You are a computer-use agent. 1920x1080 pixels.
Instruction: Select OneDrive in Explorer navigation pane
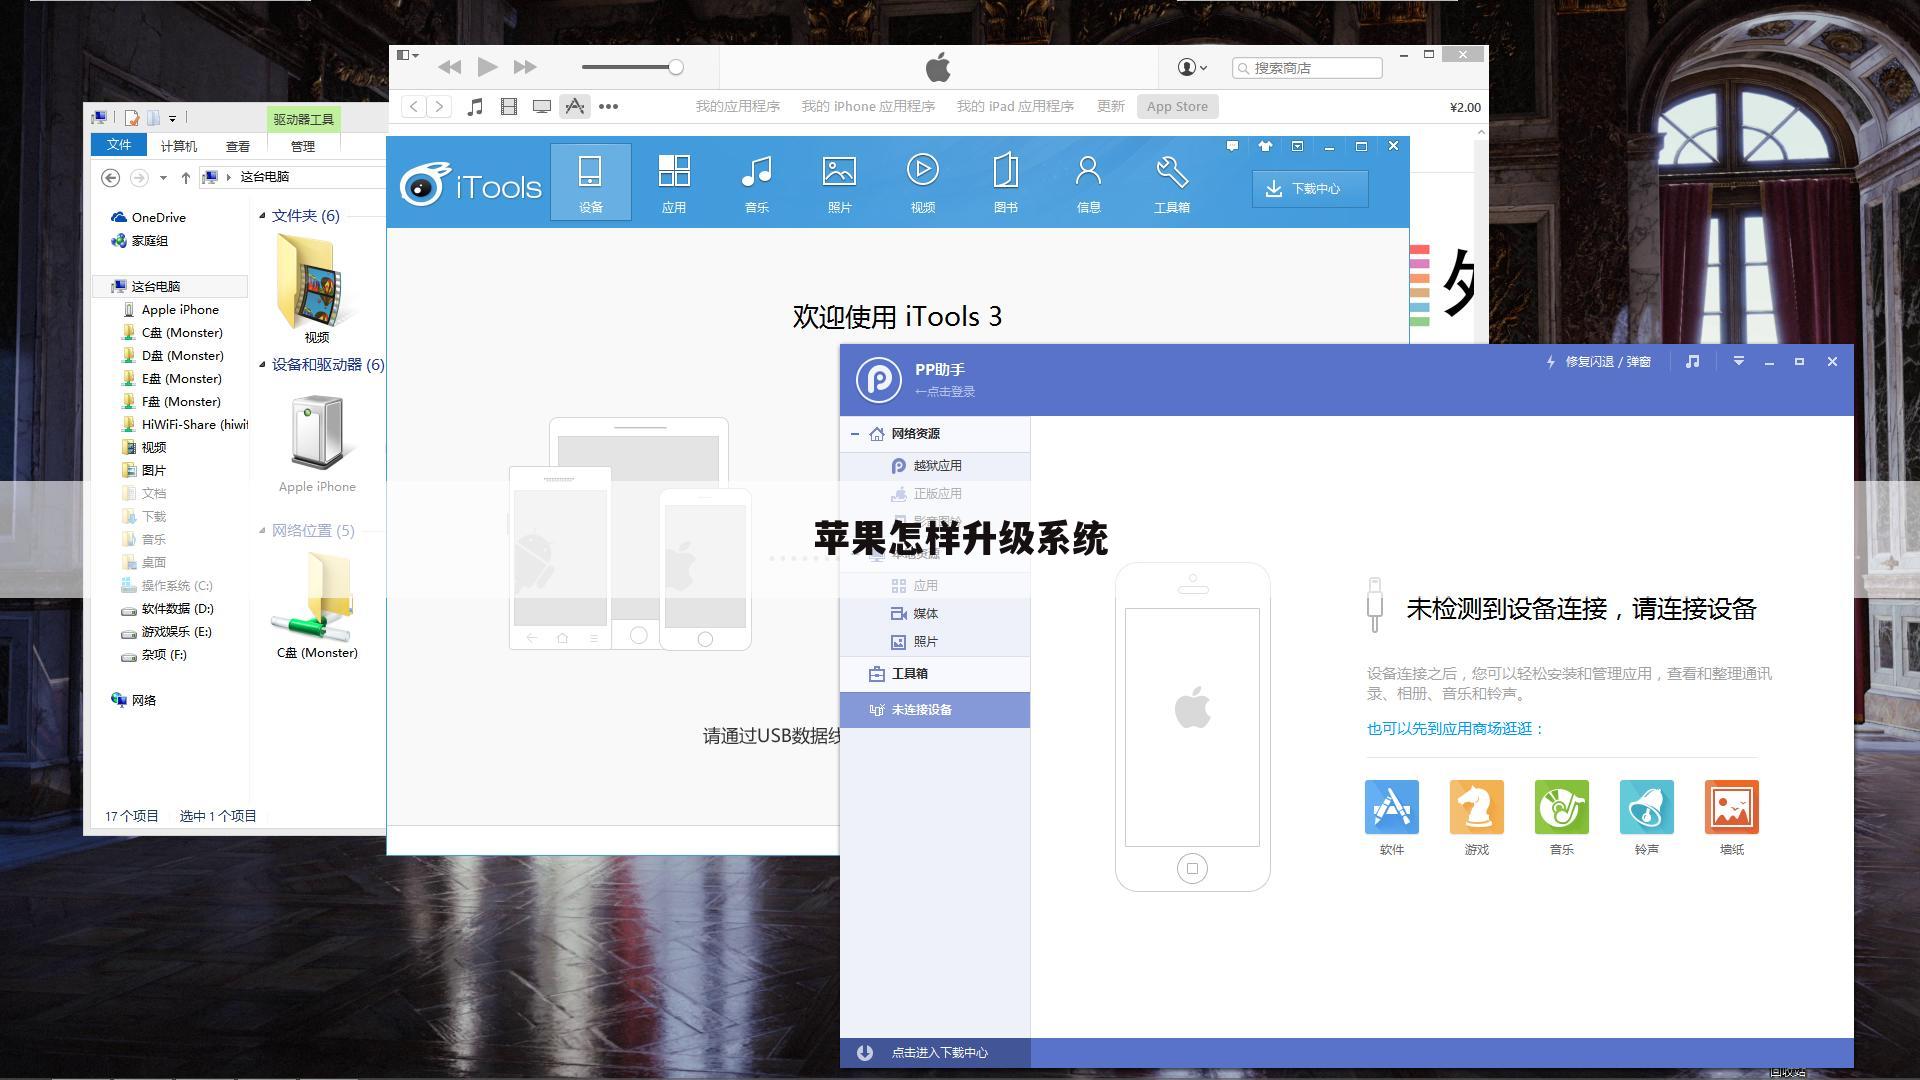(x=149, y=217)
